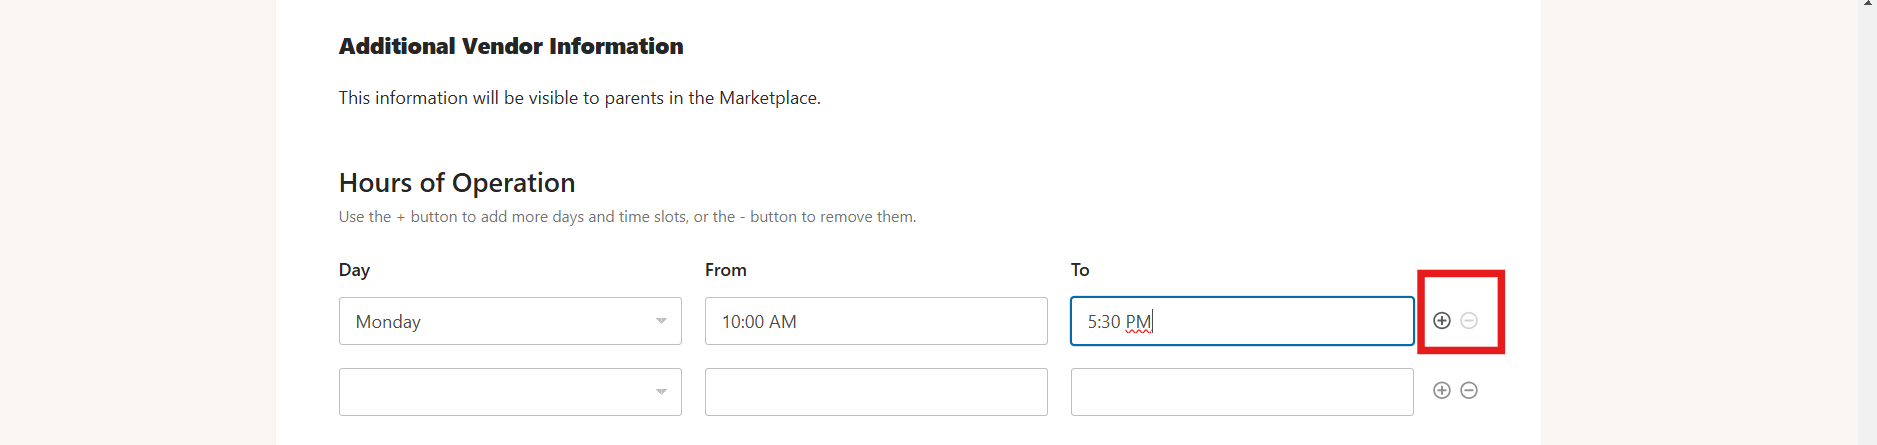Image resolution: width=1877 pixels, height=445 pixels.
Task: Add another row using second row's plus icon
Action: [1441, 391]
